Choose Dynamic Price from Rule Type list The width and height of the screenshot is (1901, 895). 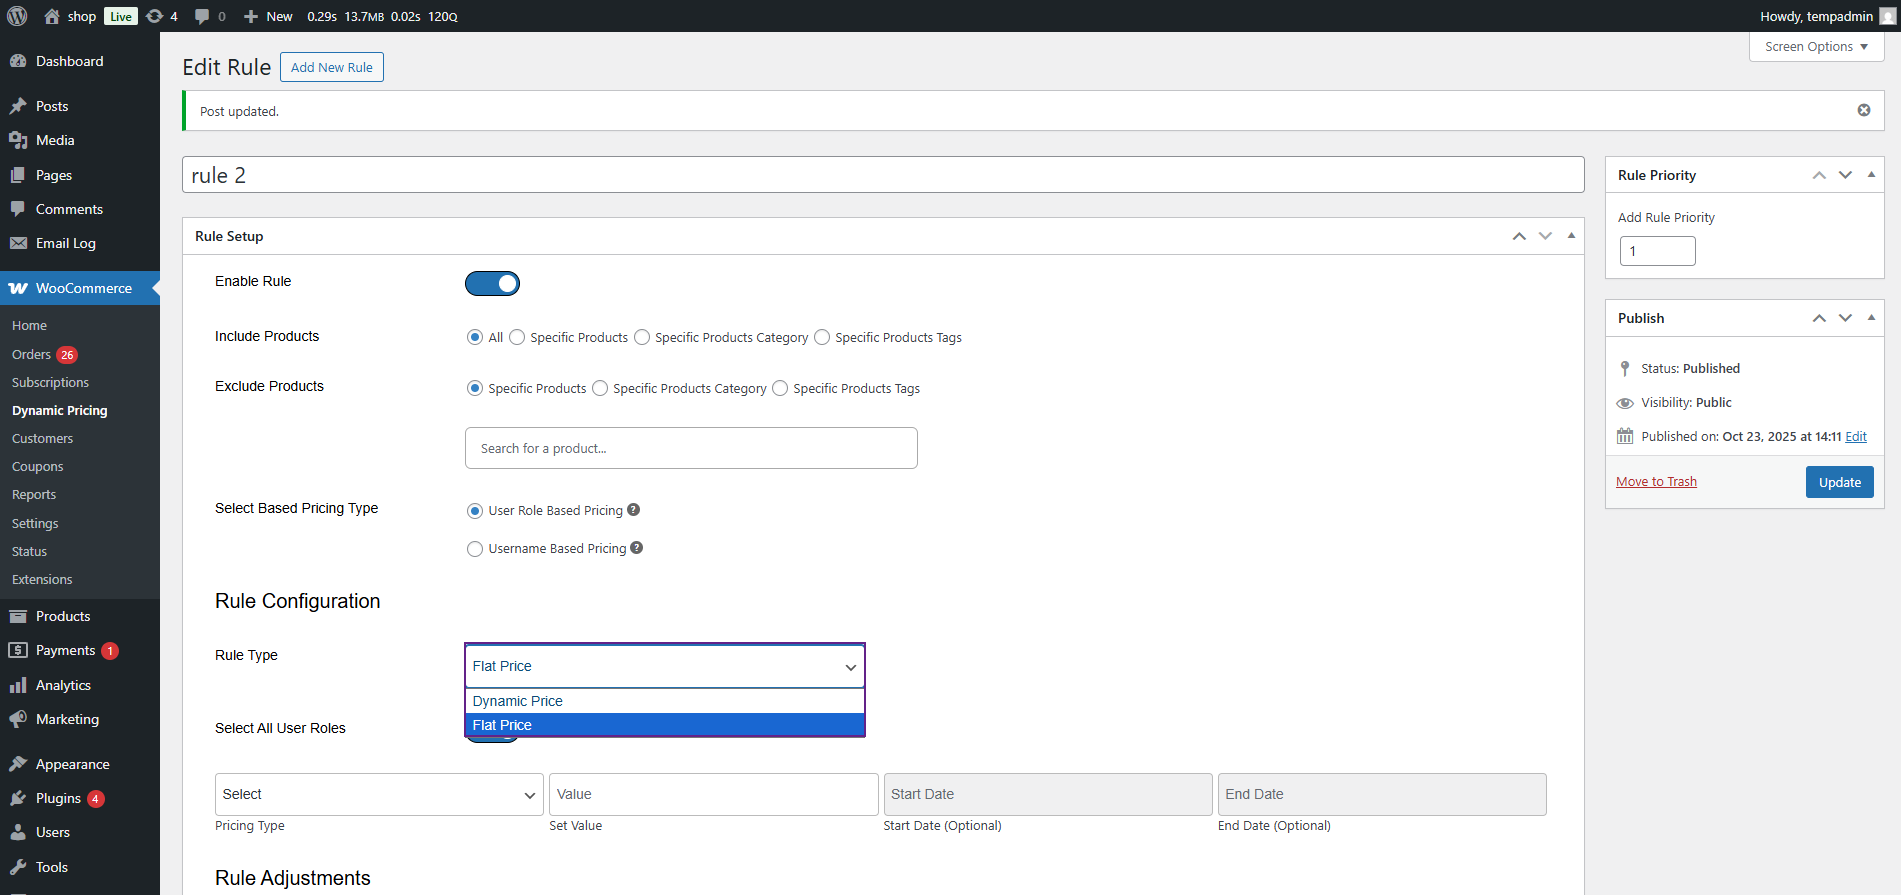[x=517, y=701]
